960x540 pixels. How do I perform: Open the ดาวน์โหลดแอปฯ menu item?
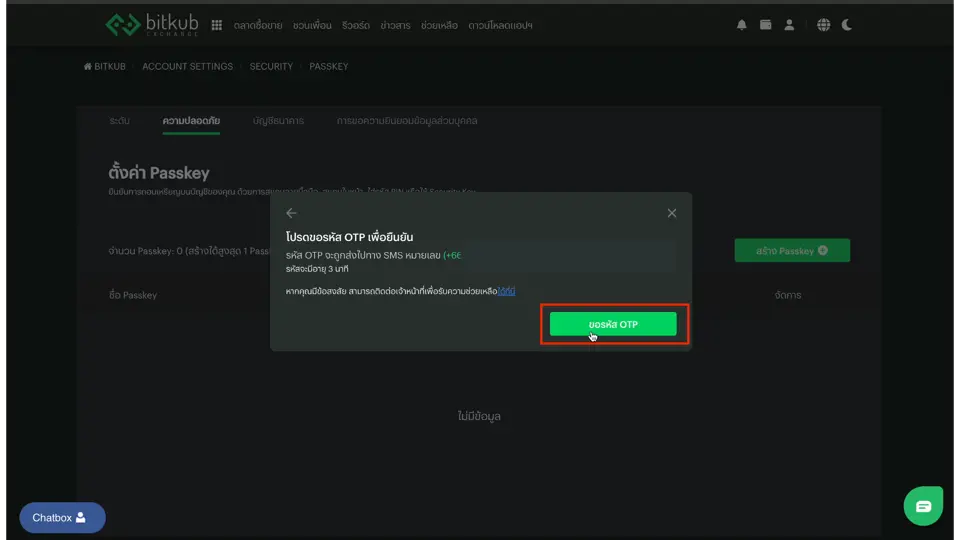tap(500, 25)
